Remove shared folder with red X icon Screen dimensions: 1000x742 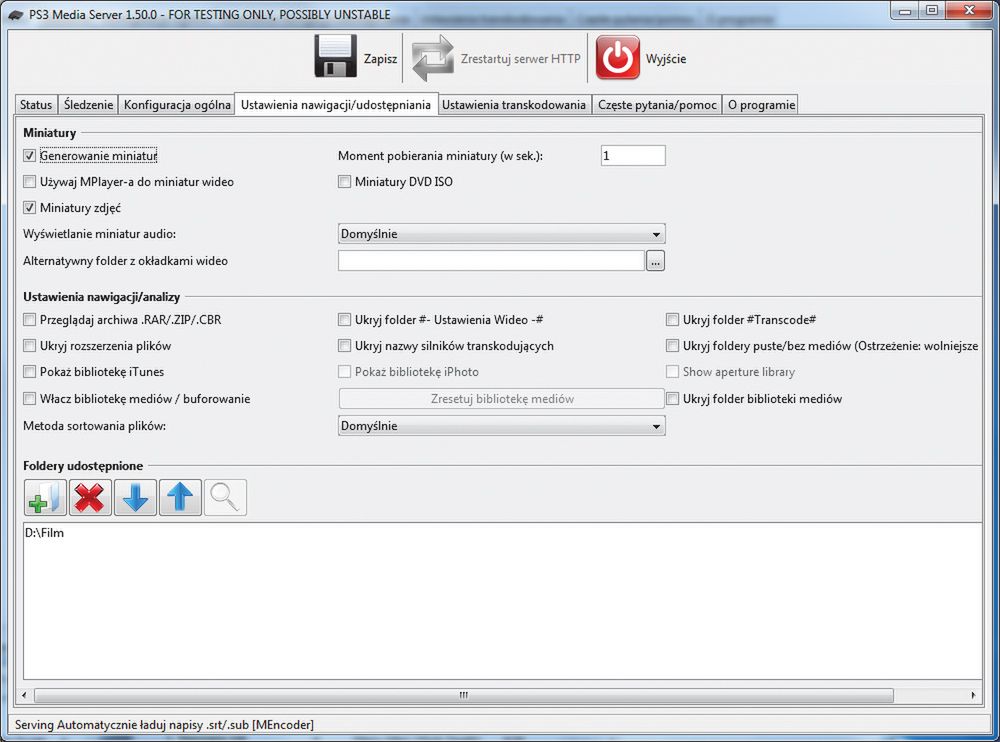(90, 498)
